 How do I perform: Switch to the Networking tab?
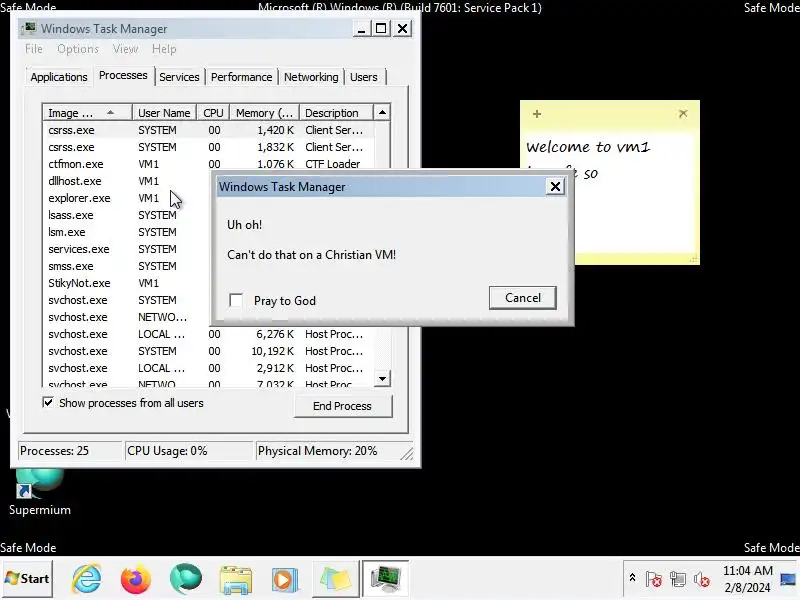pos(311,77)
